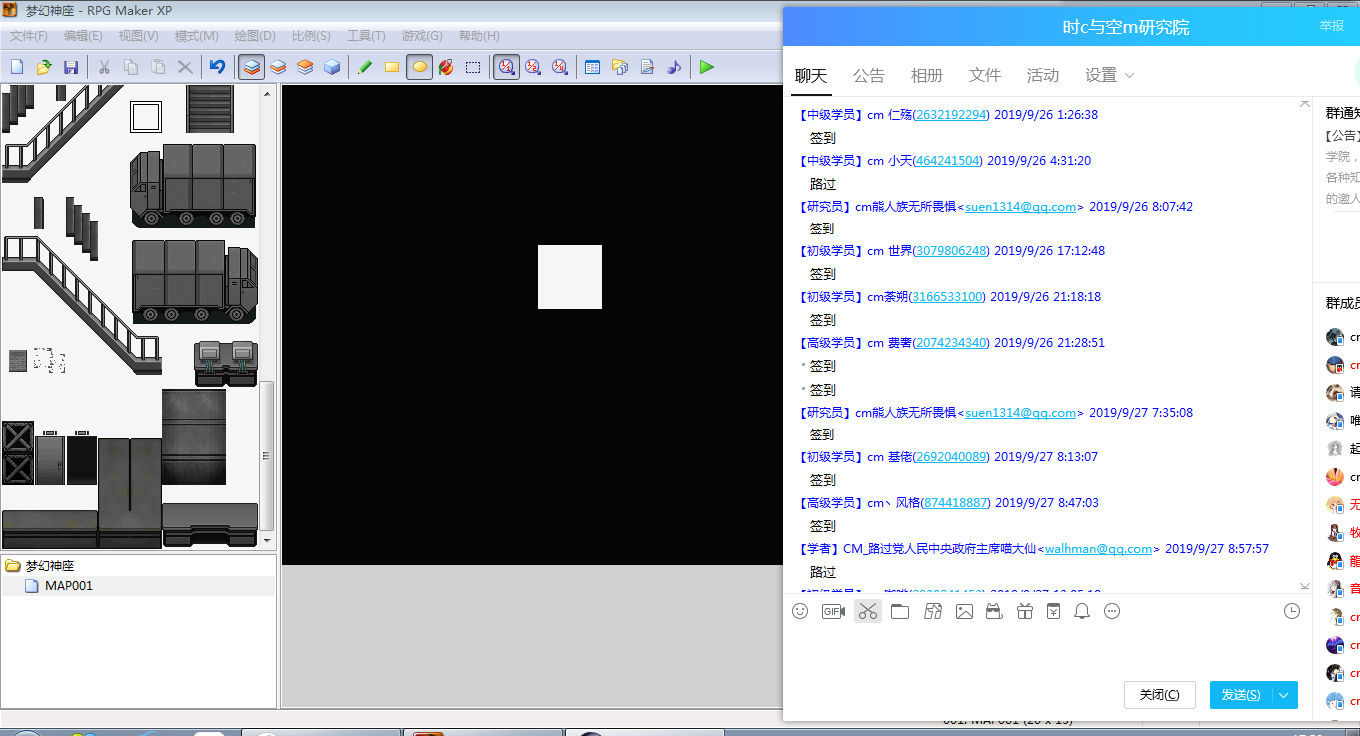Viewport: 1360px width, 736px height.
Task: Undo the last action in RPG Maker
Action: point(217,67)
